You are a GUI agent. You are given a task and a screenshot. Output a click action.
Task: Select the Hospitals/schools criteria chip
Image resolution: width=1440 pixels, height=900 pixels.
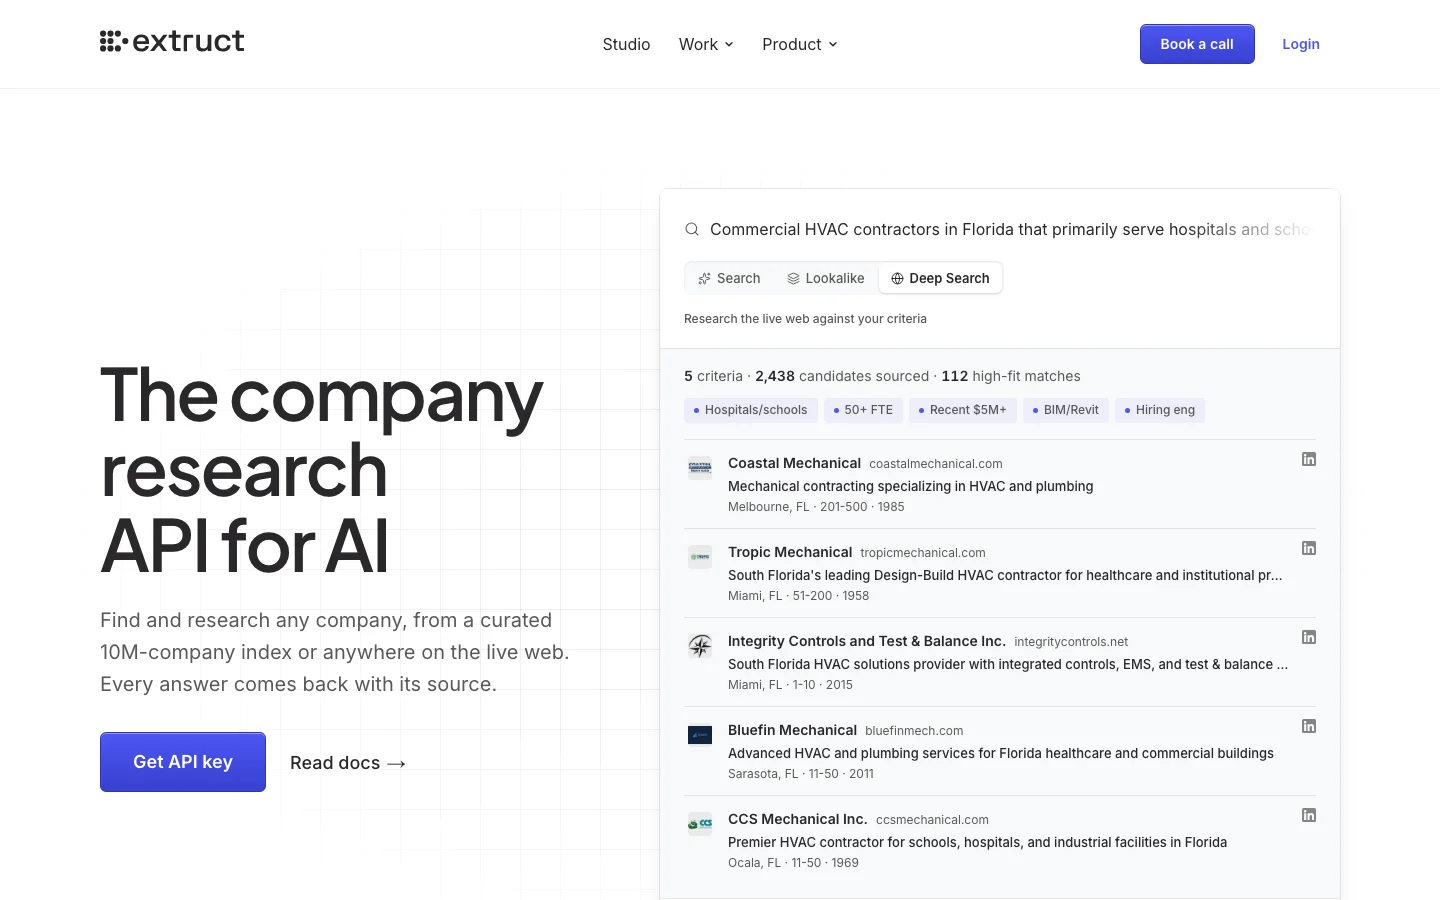pos(751,410)
